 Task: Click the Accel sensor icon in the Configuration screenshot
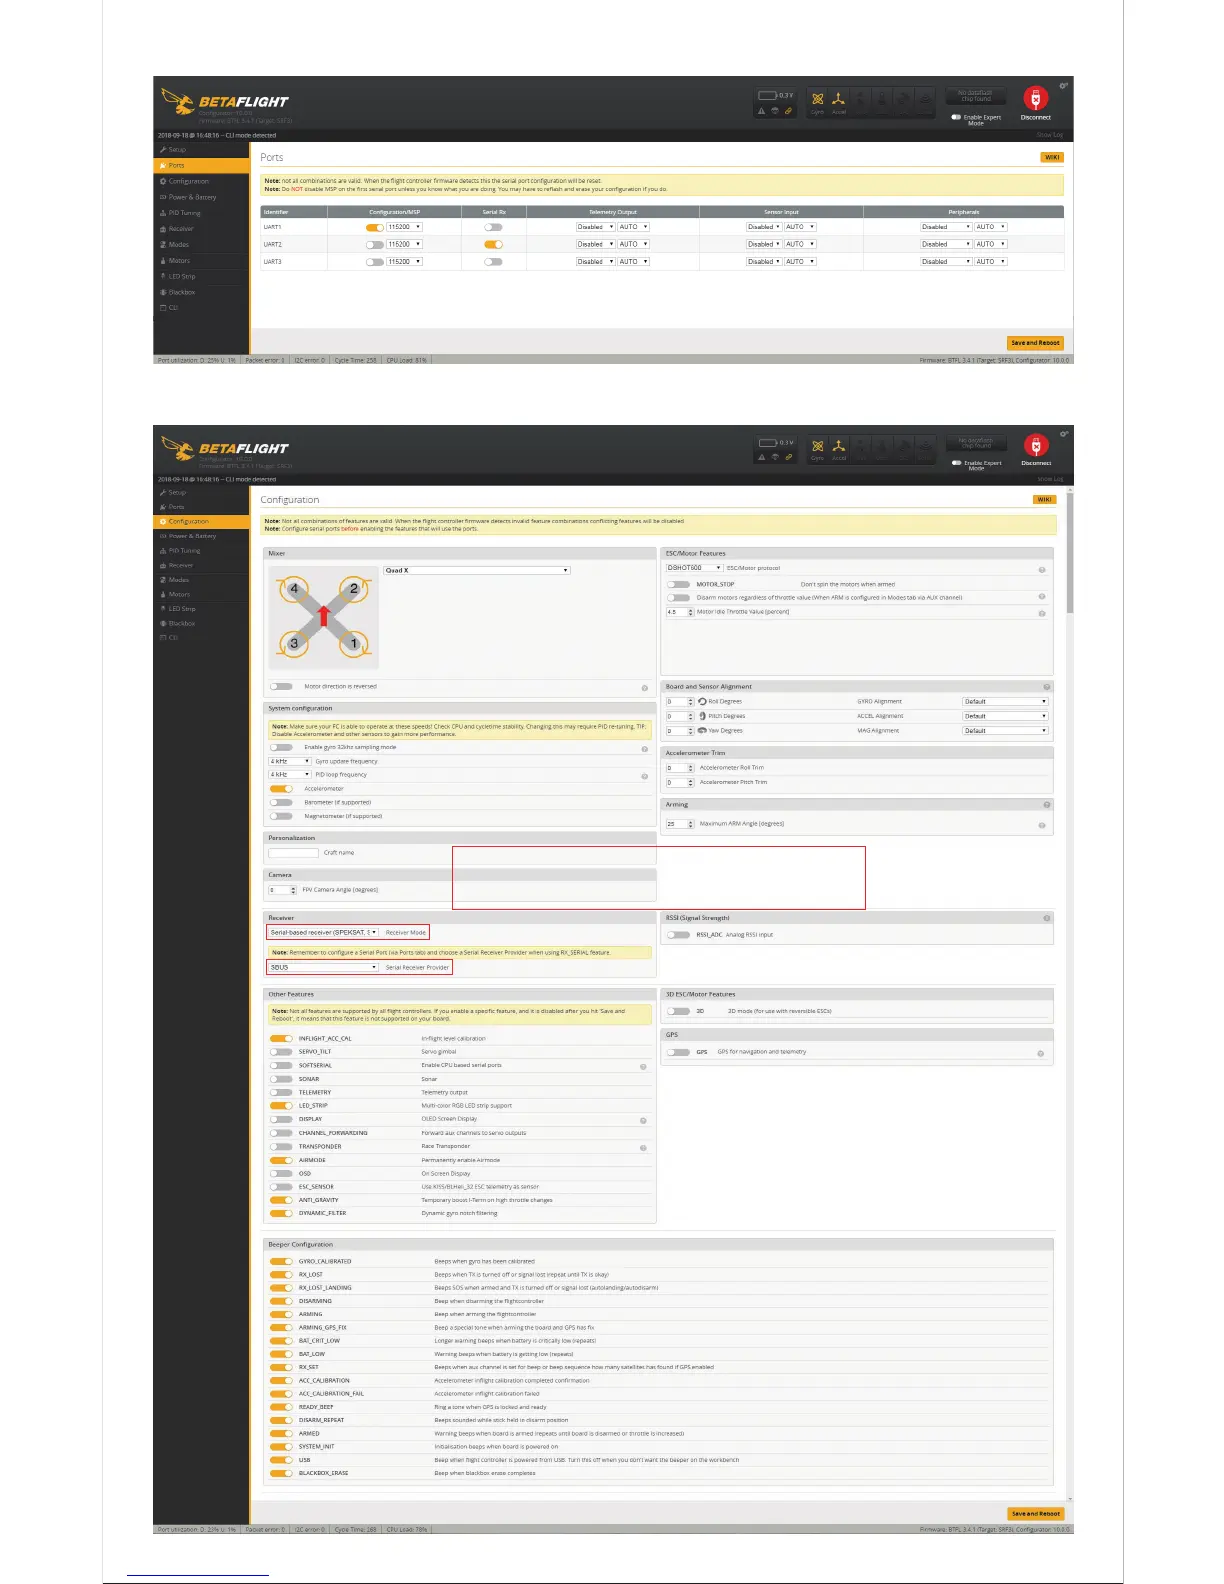(839, 447)
